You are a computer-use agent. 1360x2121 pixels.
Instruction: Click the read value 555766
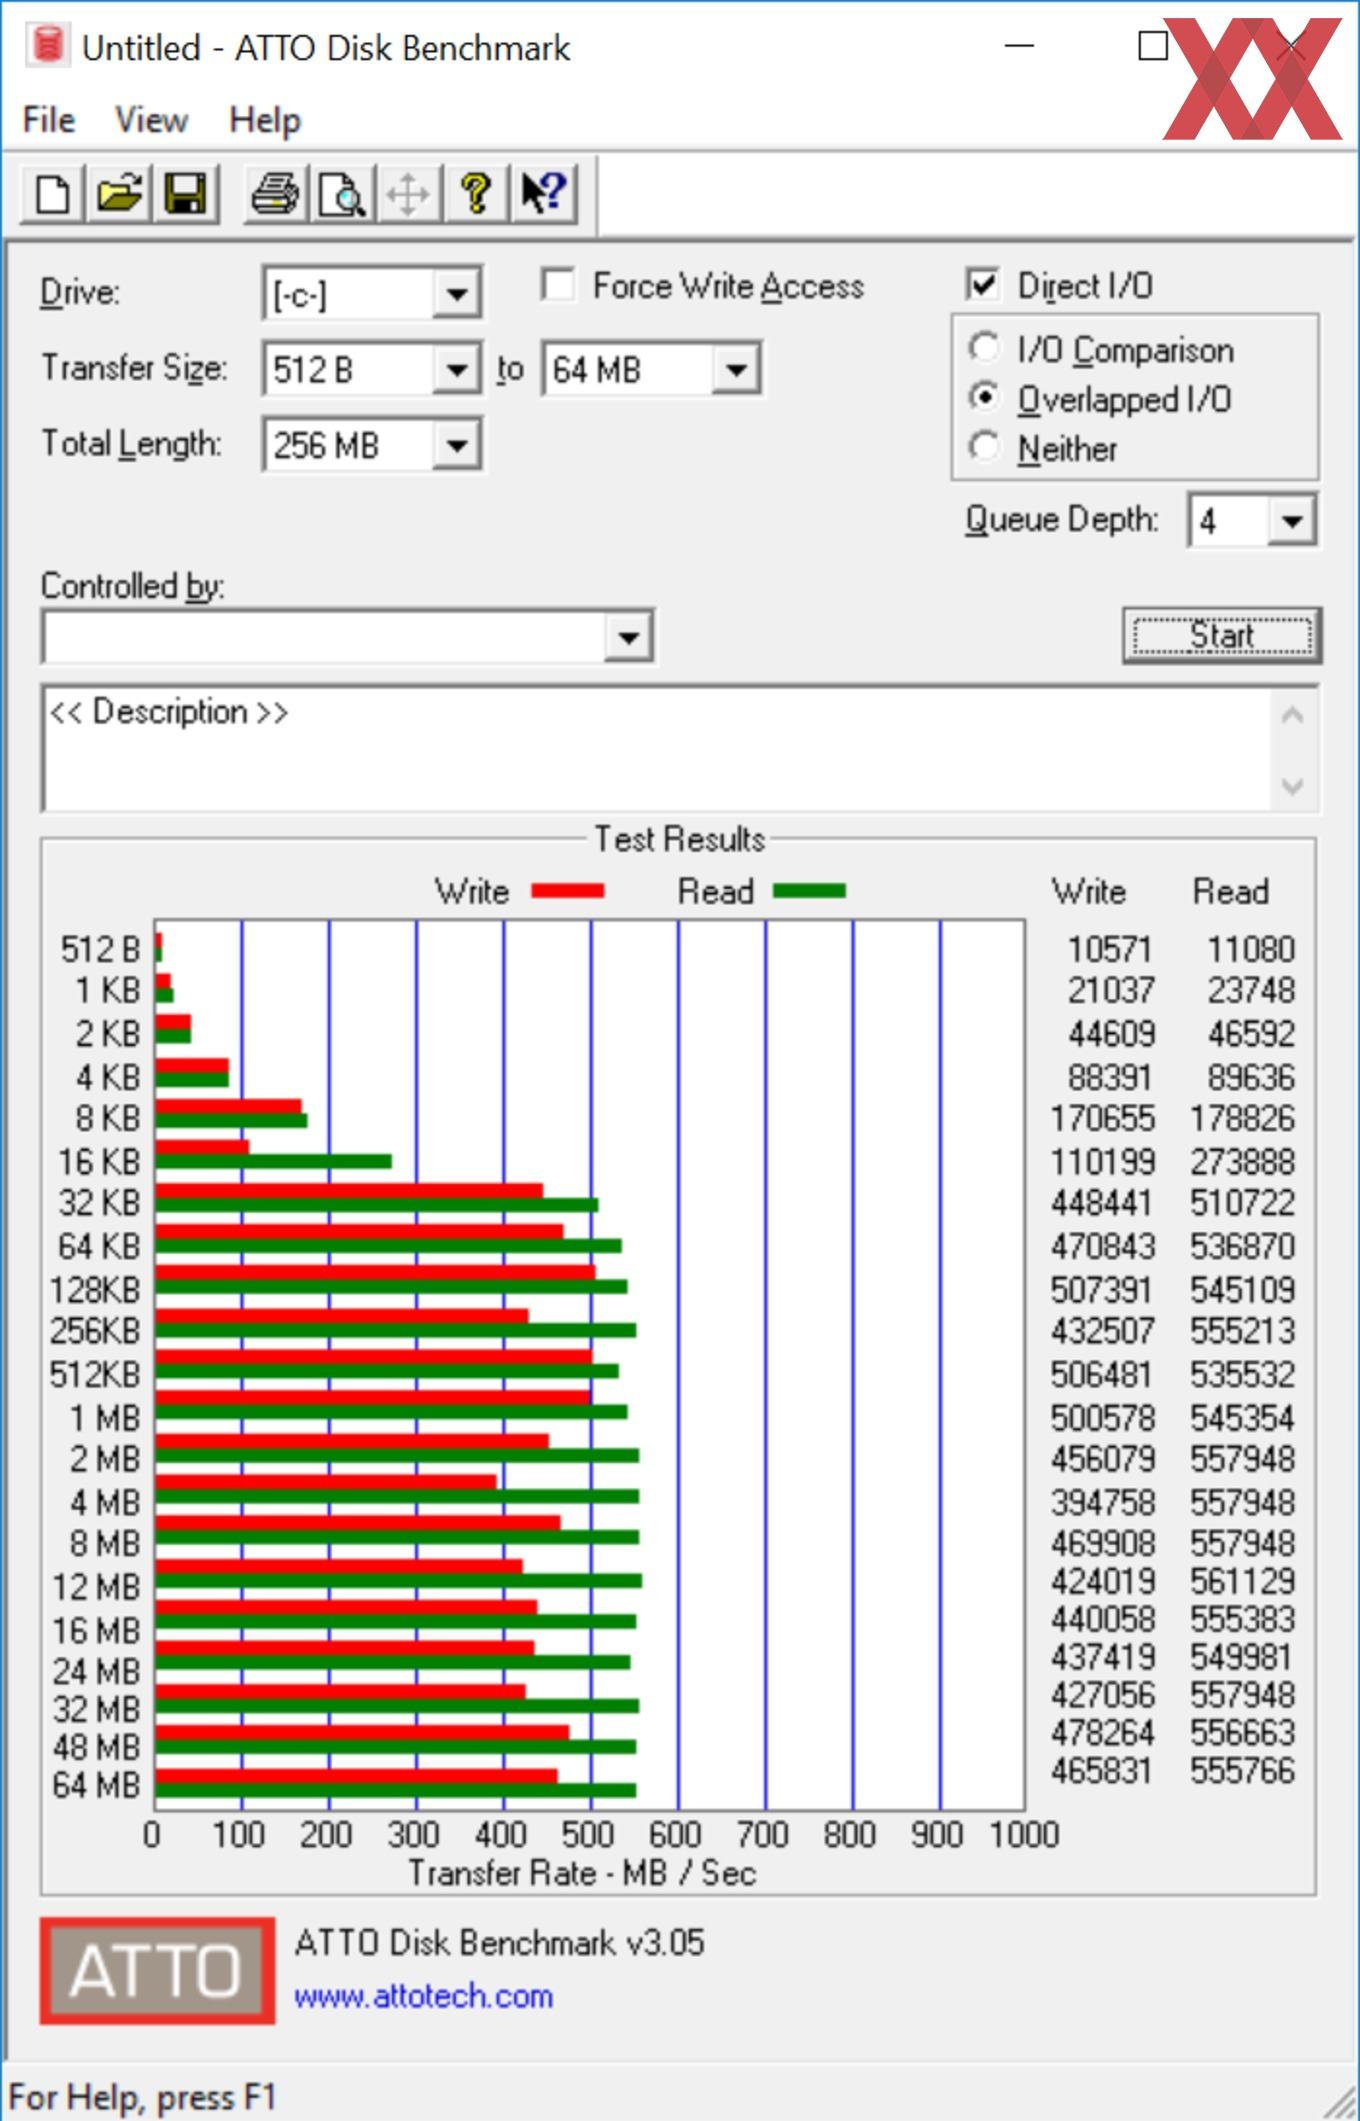coord(1242,1770)
